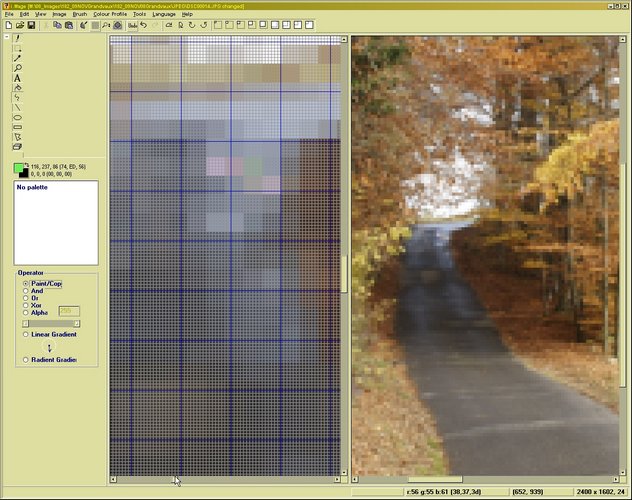Select the straight line tool
632x500 pixels.
[x=18, y=107]
